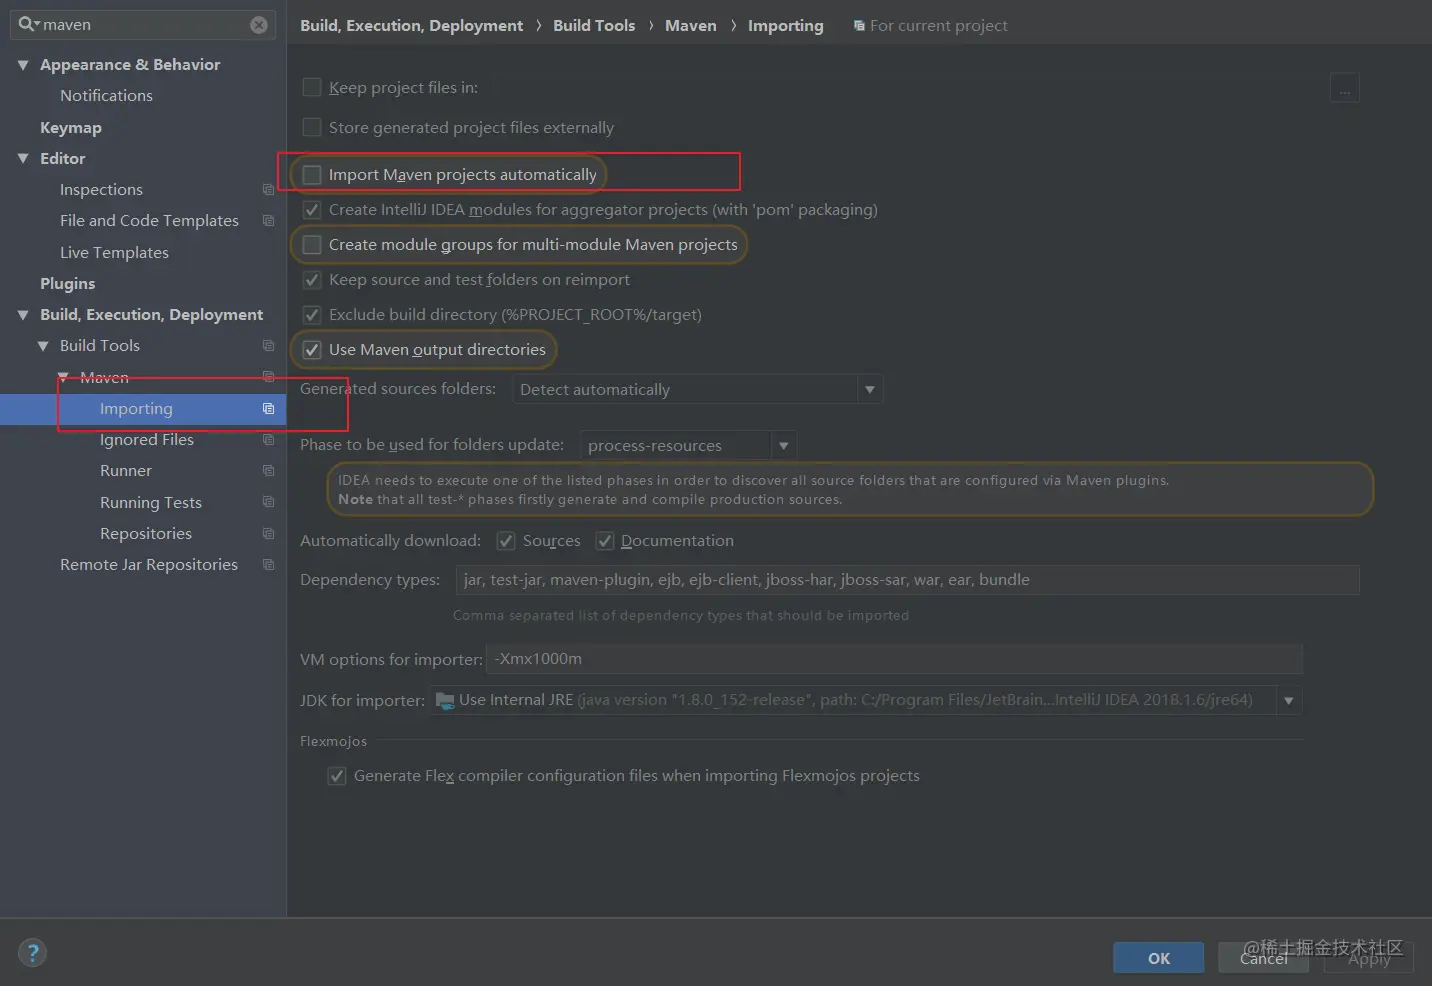
Task: Click VM options for importer field
Action: pos(895,659)
